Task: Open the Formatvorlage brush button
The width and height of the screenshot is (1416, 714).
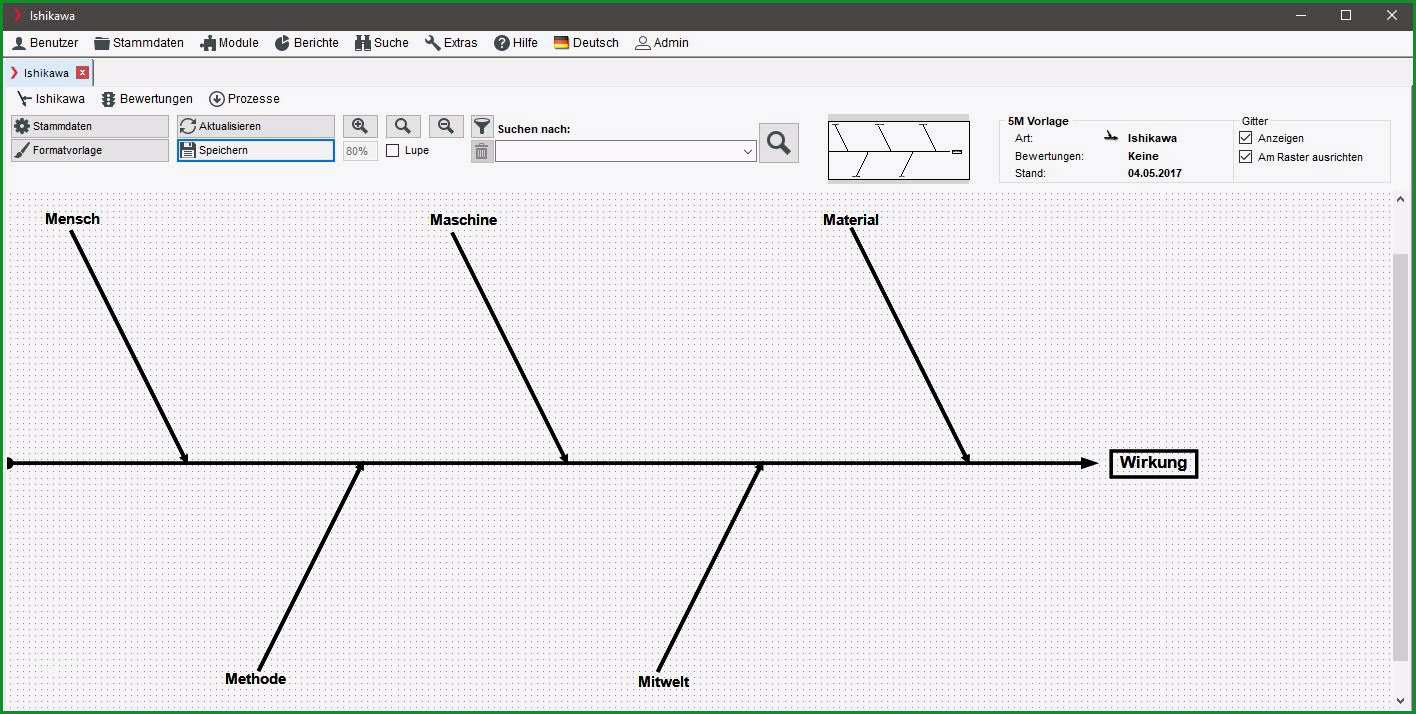Action: (x=90, y=150)
